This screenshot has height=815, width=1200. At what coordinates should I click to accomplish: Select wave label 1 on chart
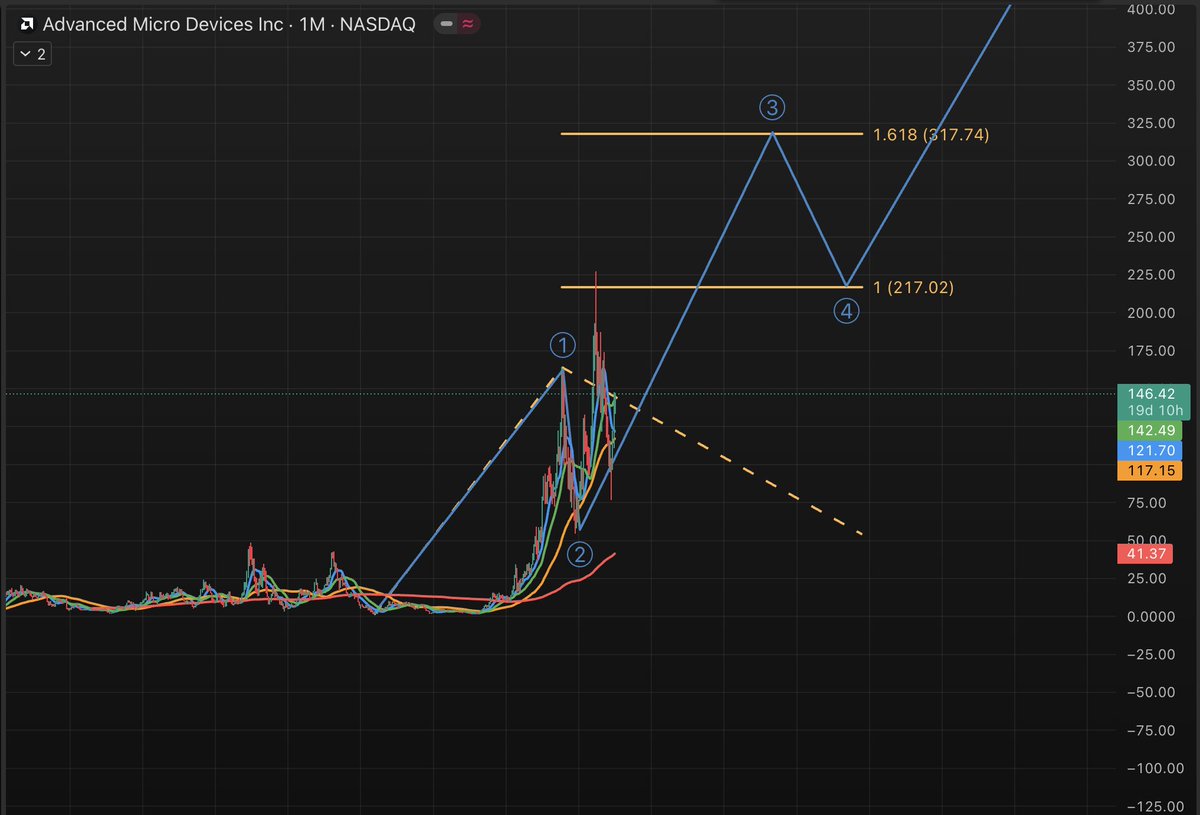(x=563, y=346)
